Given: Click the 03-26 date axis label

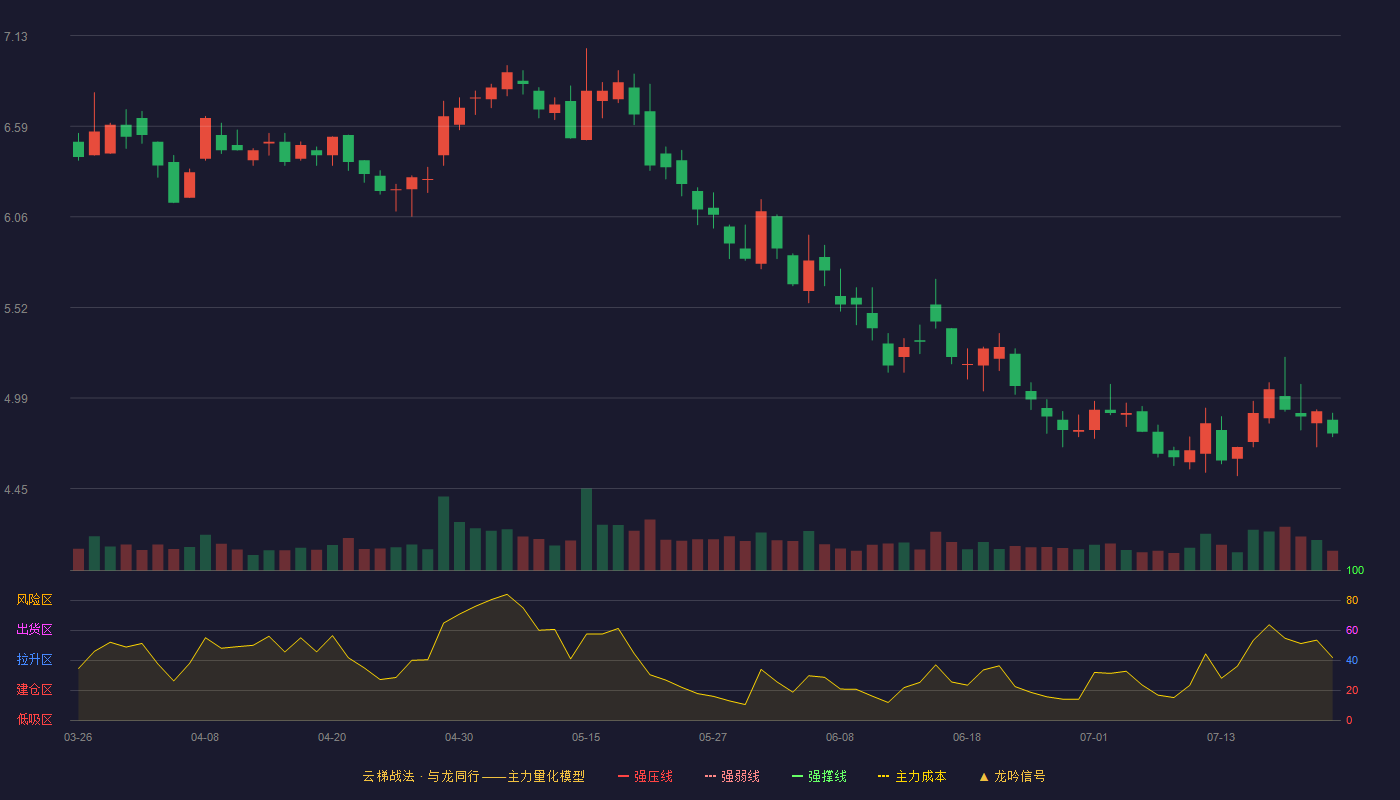Looking at the screenshot, I should [78, 737].
